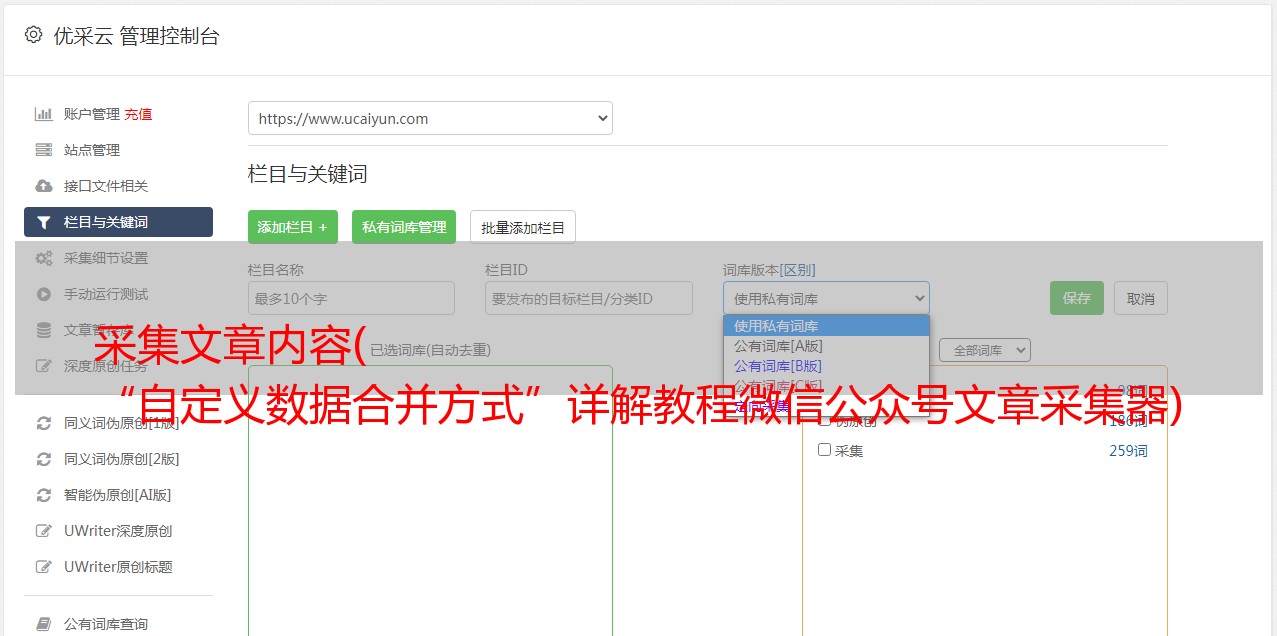Save the column with 保存

(x=1077, y=298)
